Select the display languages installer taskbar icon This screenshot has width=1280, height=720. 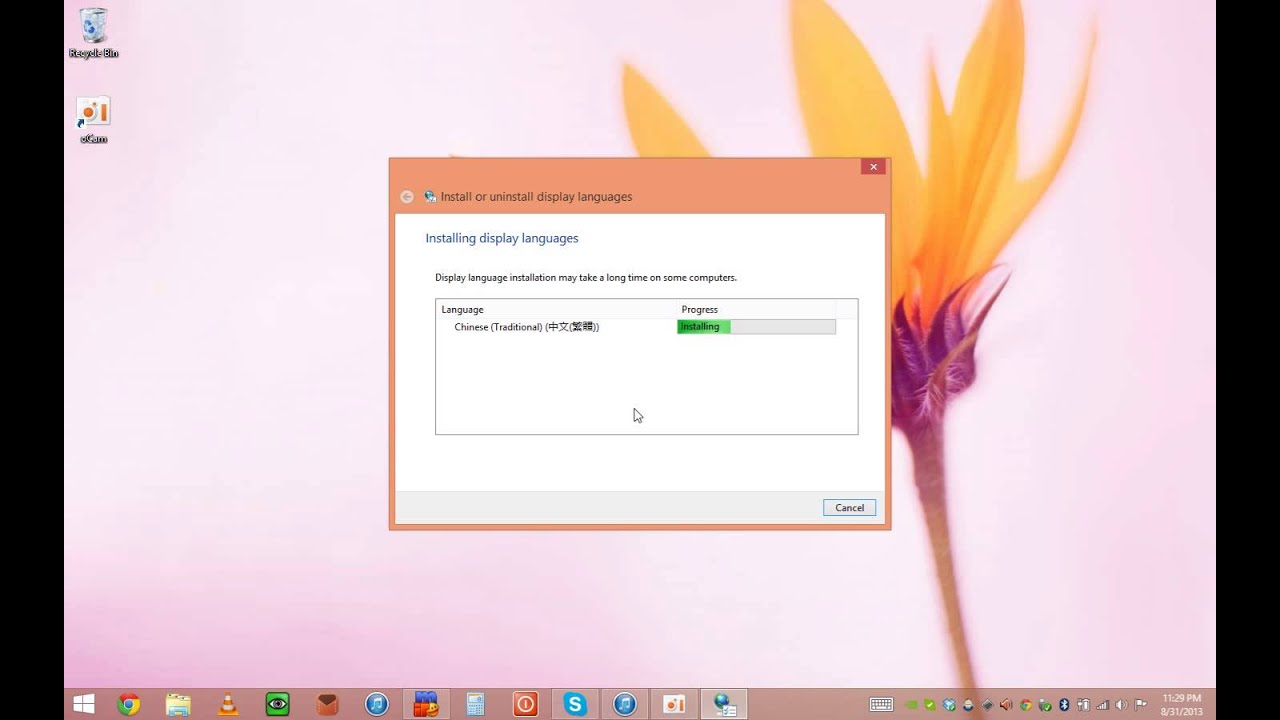724,704
